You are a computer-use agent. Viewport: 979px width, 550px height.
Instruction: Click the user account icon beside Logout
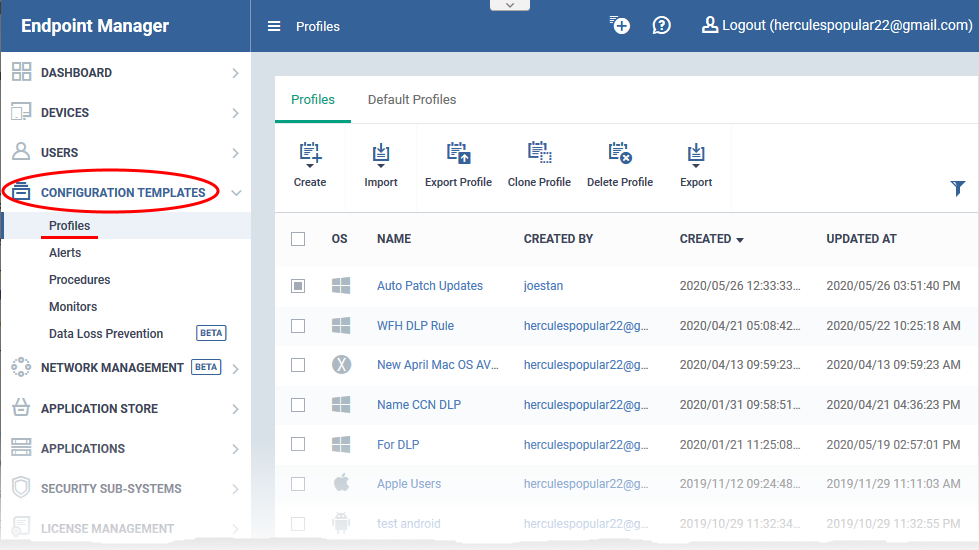709,25
